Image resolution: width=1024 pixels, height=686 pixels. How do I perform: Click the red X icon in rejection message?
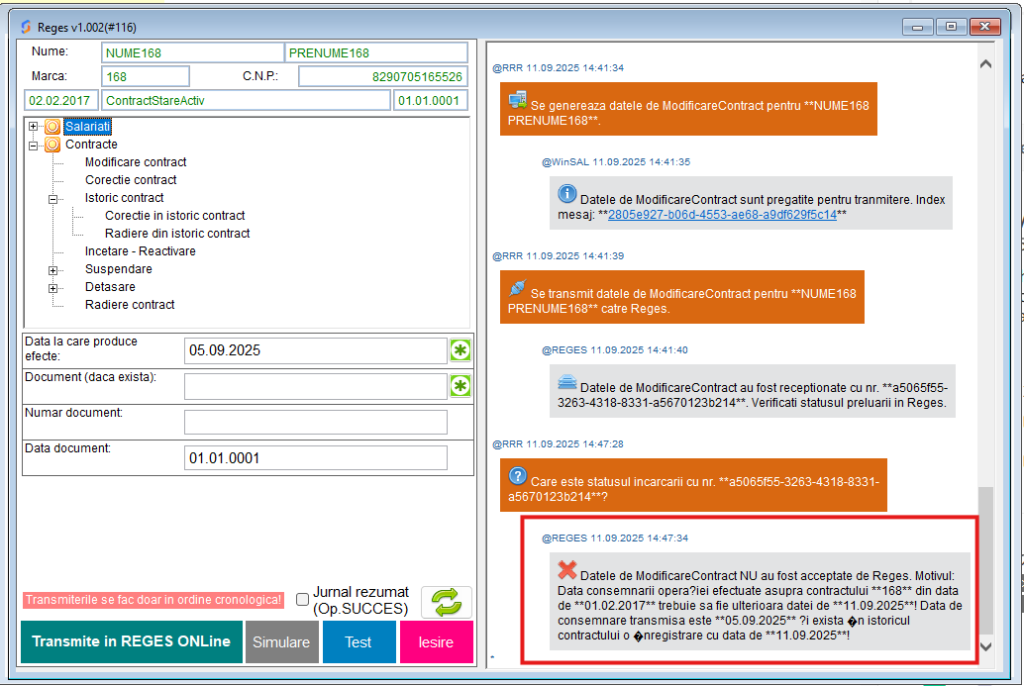(x=567, y=570)
